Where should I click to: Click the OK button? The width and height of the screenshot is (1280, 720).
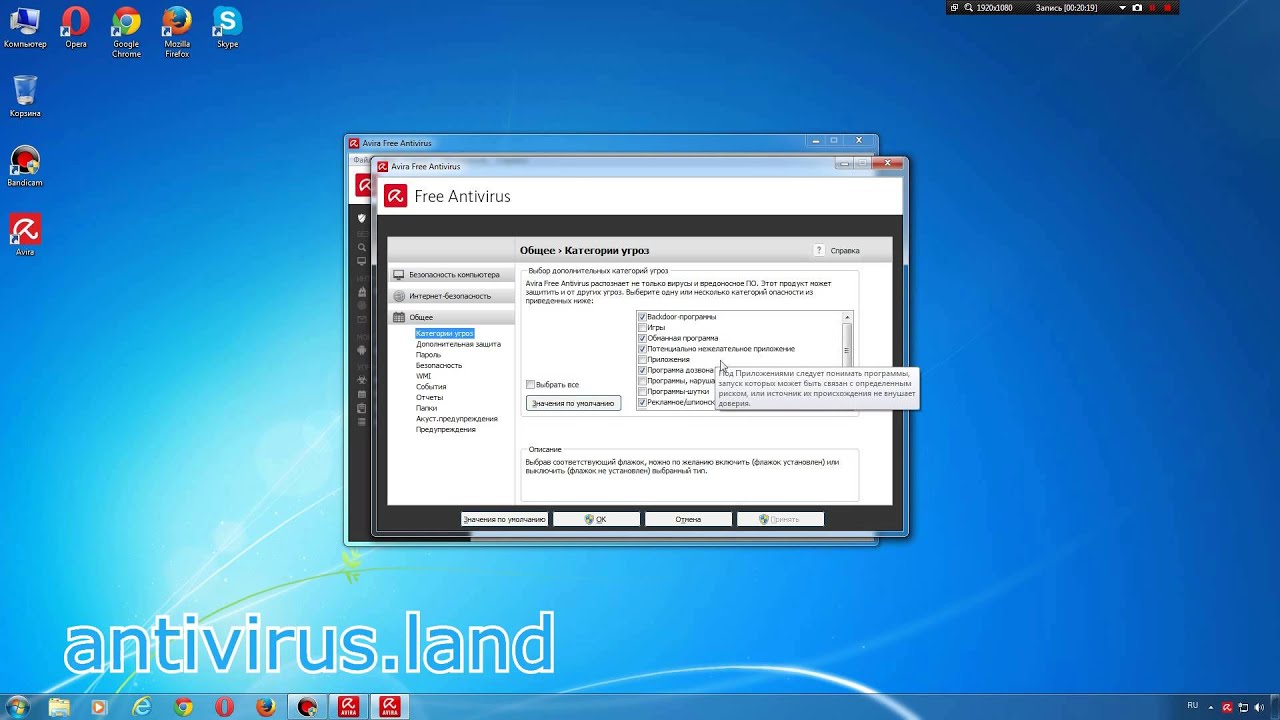(596, 519)
